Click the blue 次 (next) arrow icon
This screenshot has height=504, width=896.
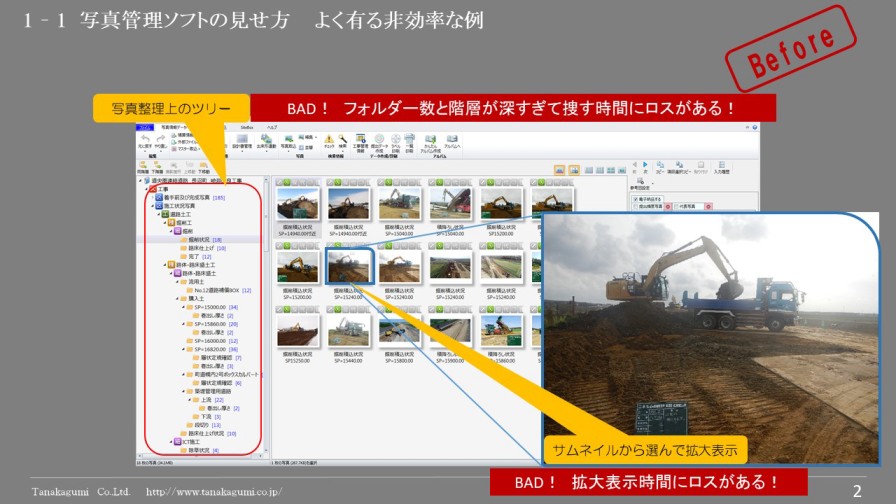pyautogui.click(x=645, y=166)
